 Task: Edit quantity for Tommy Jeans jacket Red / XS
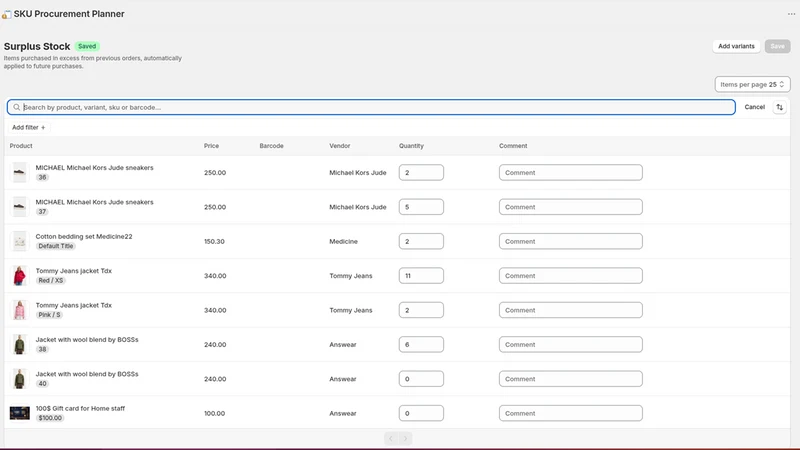pos(421,276)
